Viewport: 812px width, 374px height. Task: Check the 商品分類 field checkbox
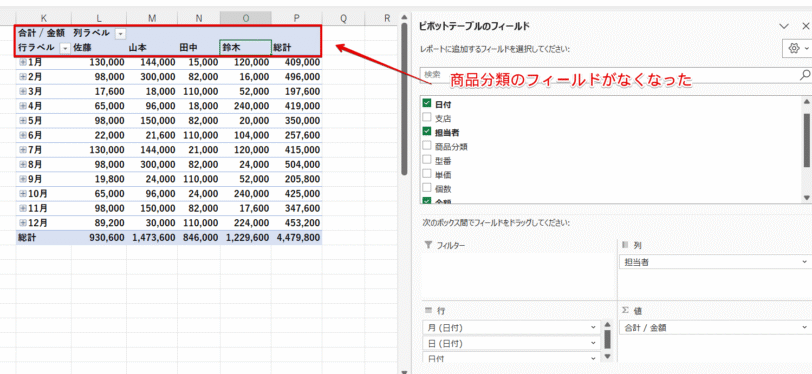pyautogui.click(x=427, y=146)
